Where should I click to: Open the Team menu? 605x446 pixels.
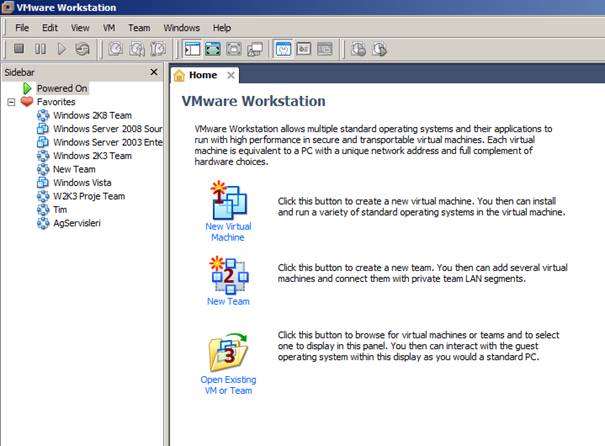(x=139, y=28)
